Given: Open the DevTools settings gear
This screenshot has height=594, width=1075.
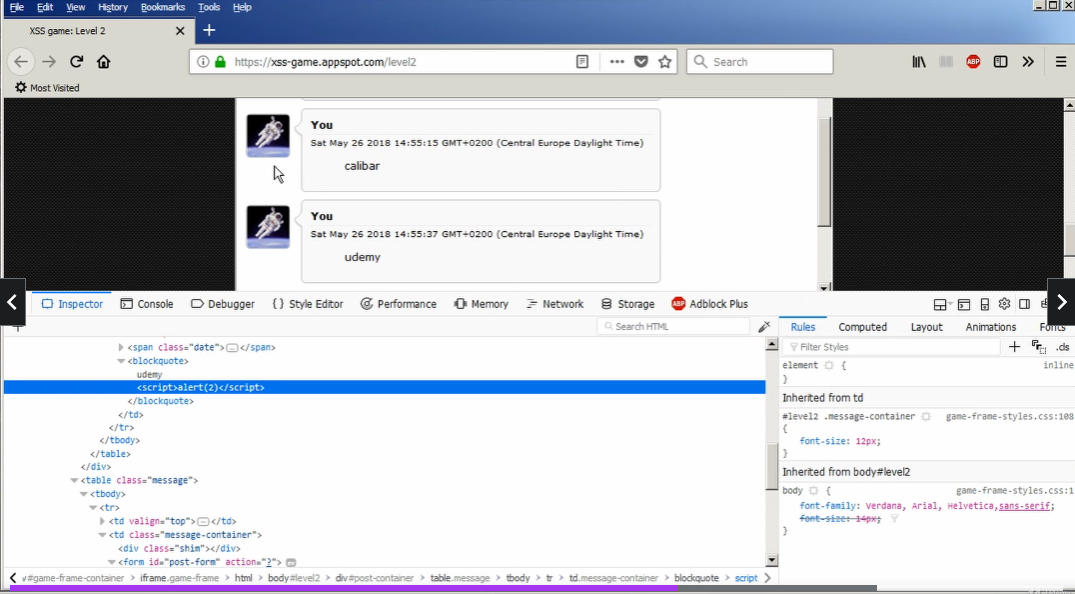Looking at the screenshot, I should pyautogui.click(x=1004, y=303).
